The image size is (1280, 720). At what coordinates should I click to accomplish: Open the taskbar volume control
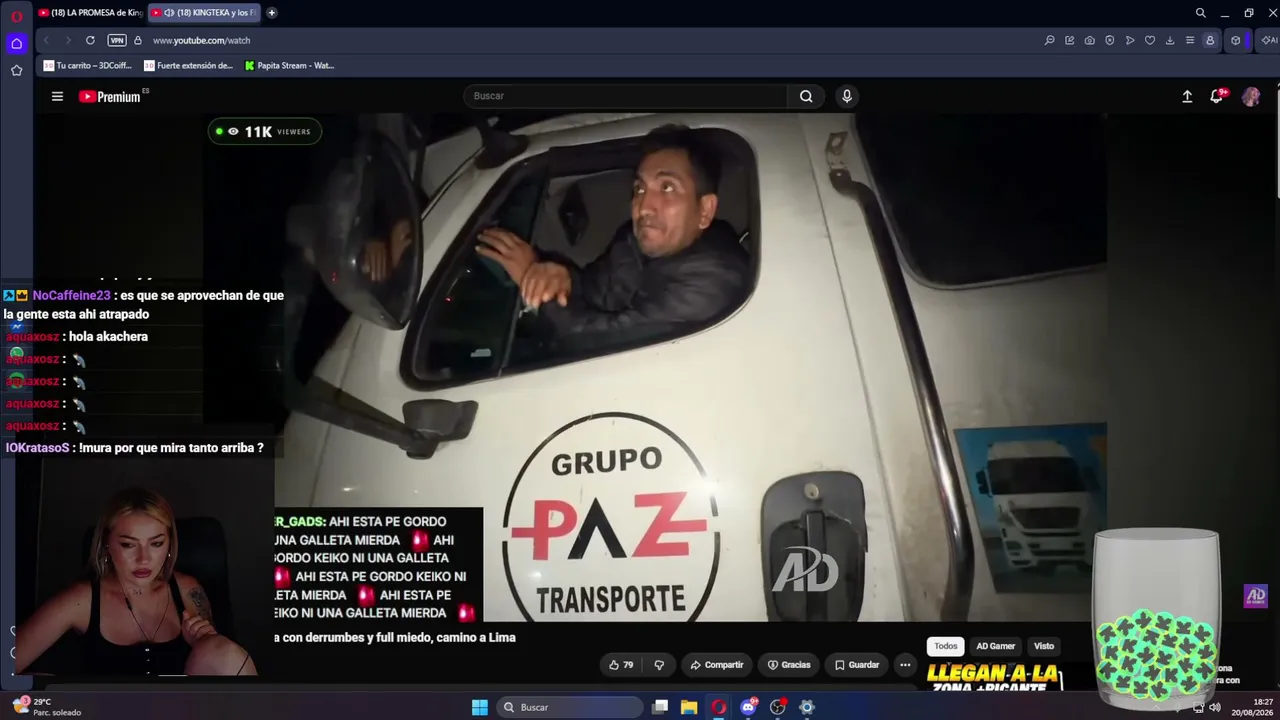tap(1215, 707)
